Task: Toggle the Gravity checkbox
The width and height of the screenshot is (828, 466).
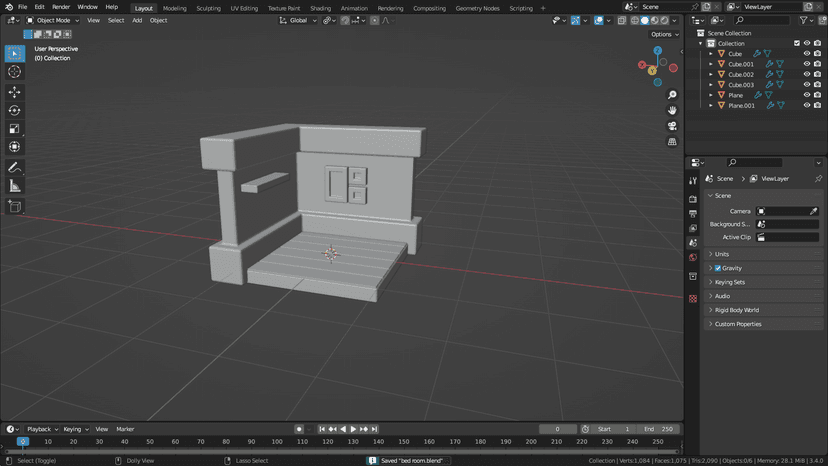Action: tap(718, 268)
